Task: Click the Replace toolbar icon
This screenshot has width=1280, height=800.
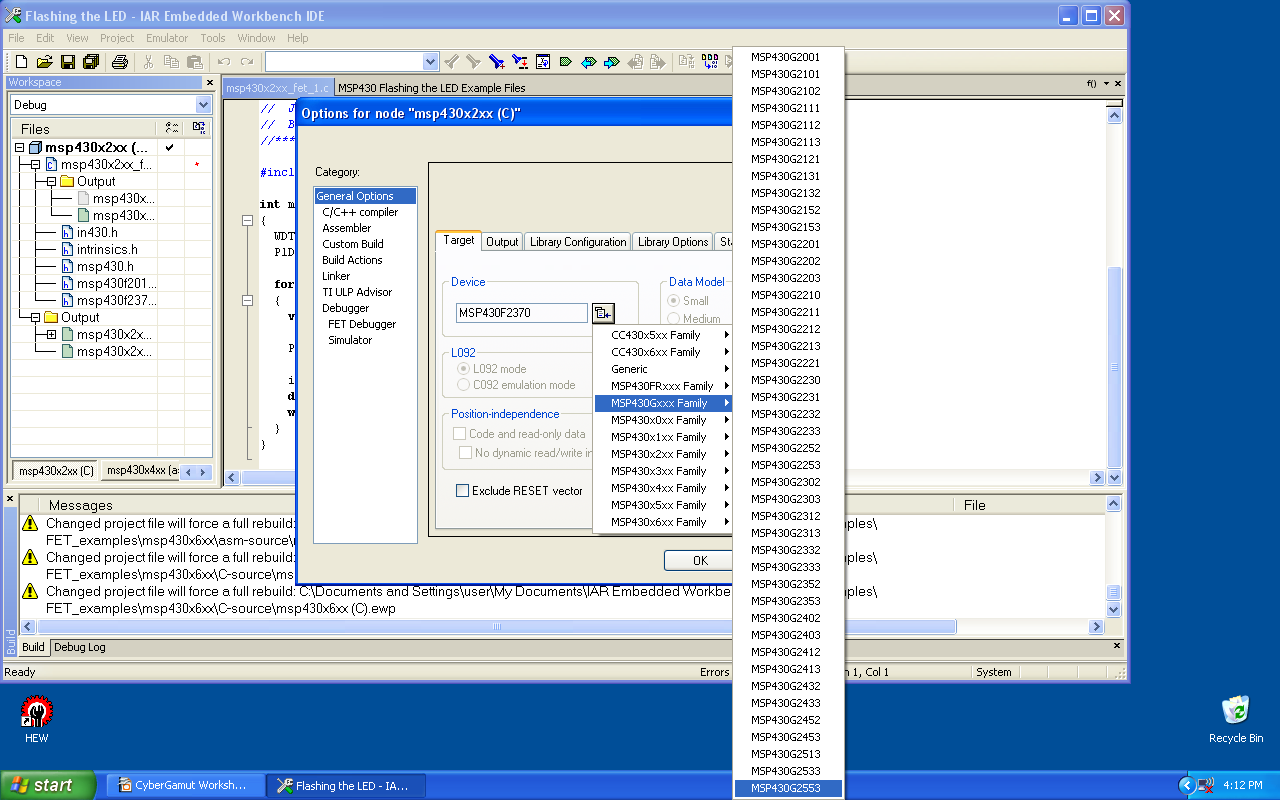Action: (520, 62)
